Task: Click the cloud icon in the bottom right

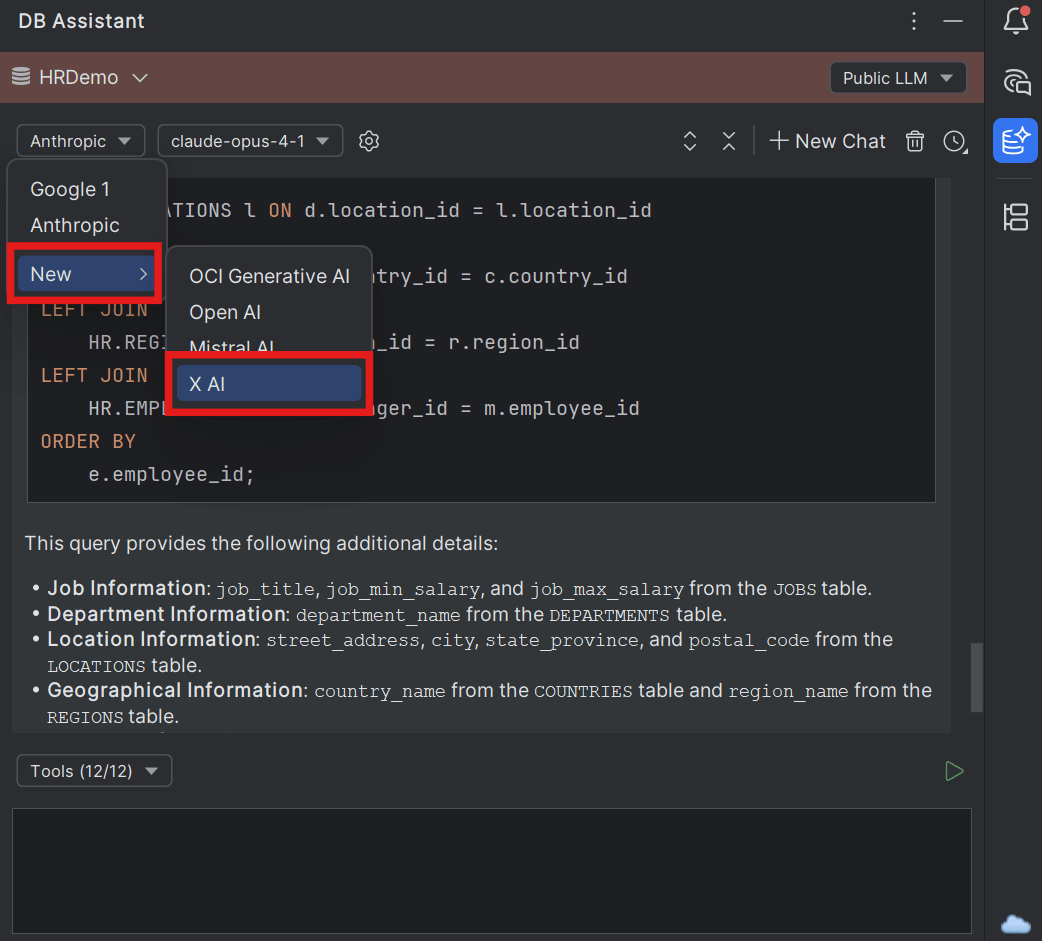Action: tap(1015, 922)
